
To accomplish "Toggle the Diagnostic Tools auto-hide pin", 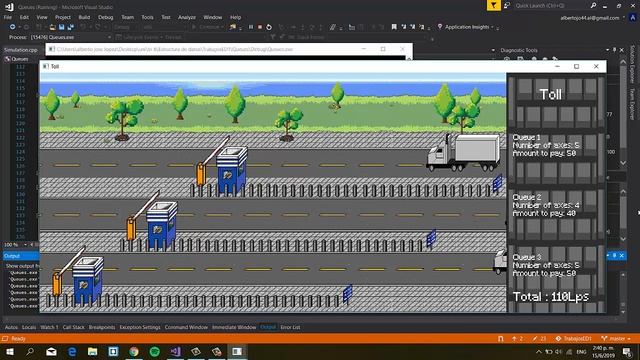I will pos(614,50).
